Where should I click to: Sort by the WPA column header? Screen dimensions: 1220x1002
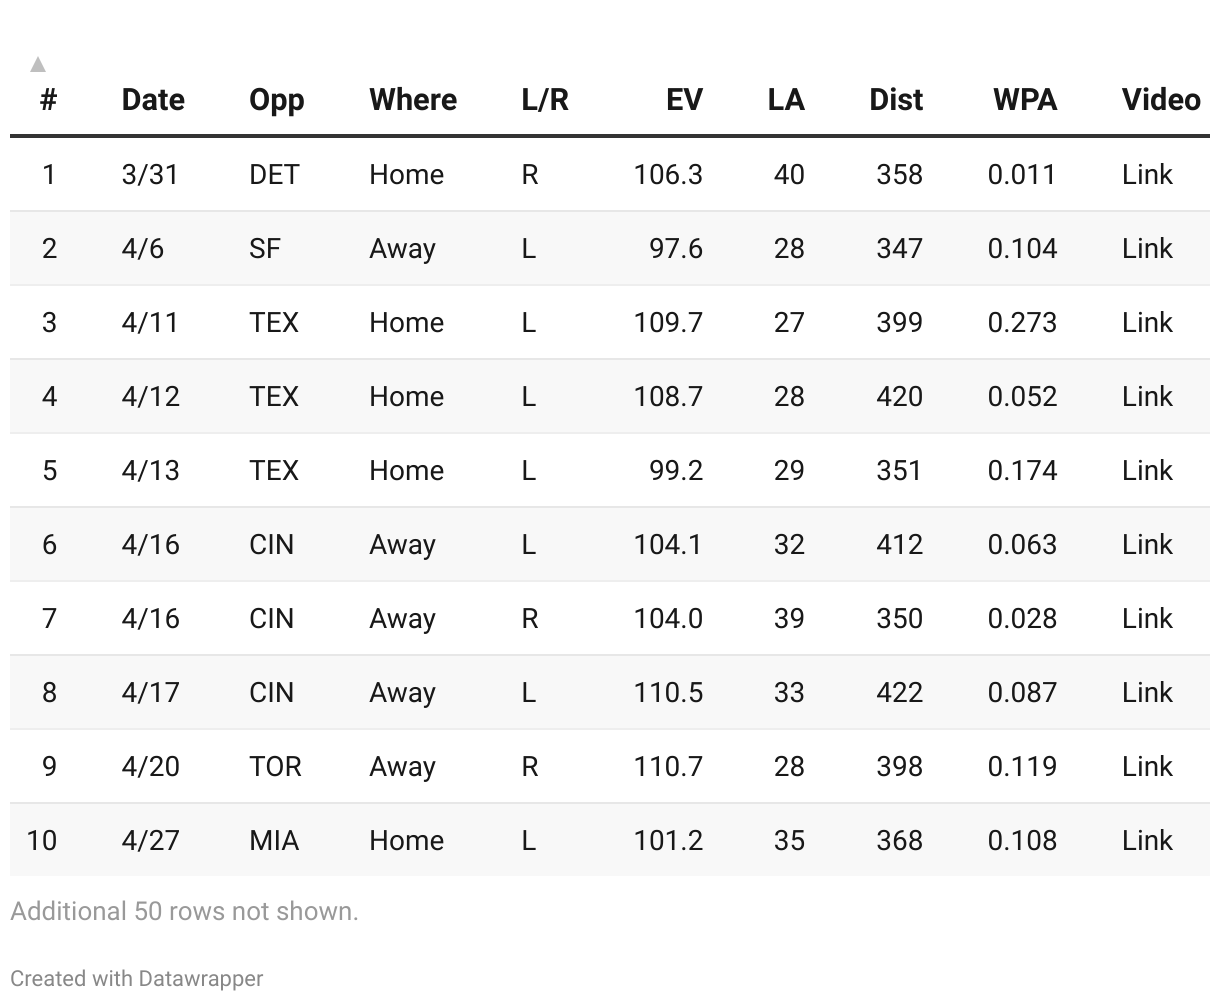1025,100
